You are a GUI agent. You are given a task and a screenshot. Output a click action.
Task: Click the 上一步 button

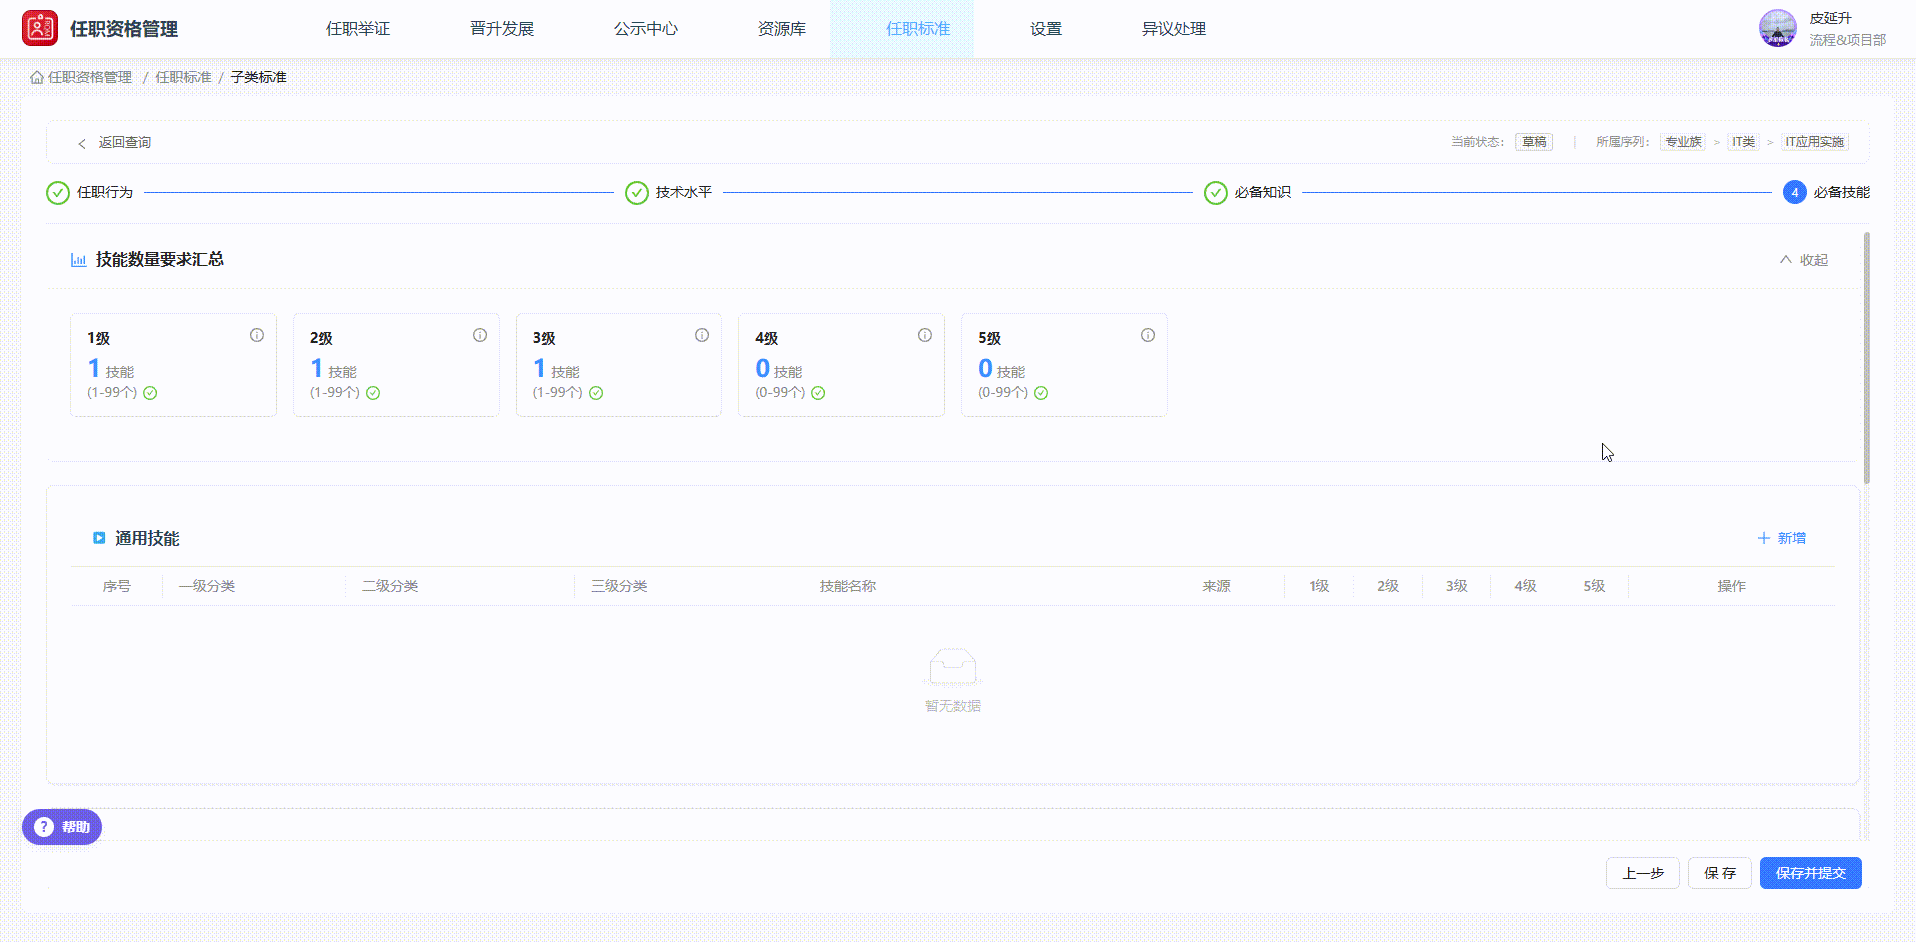point(1642,873)
